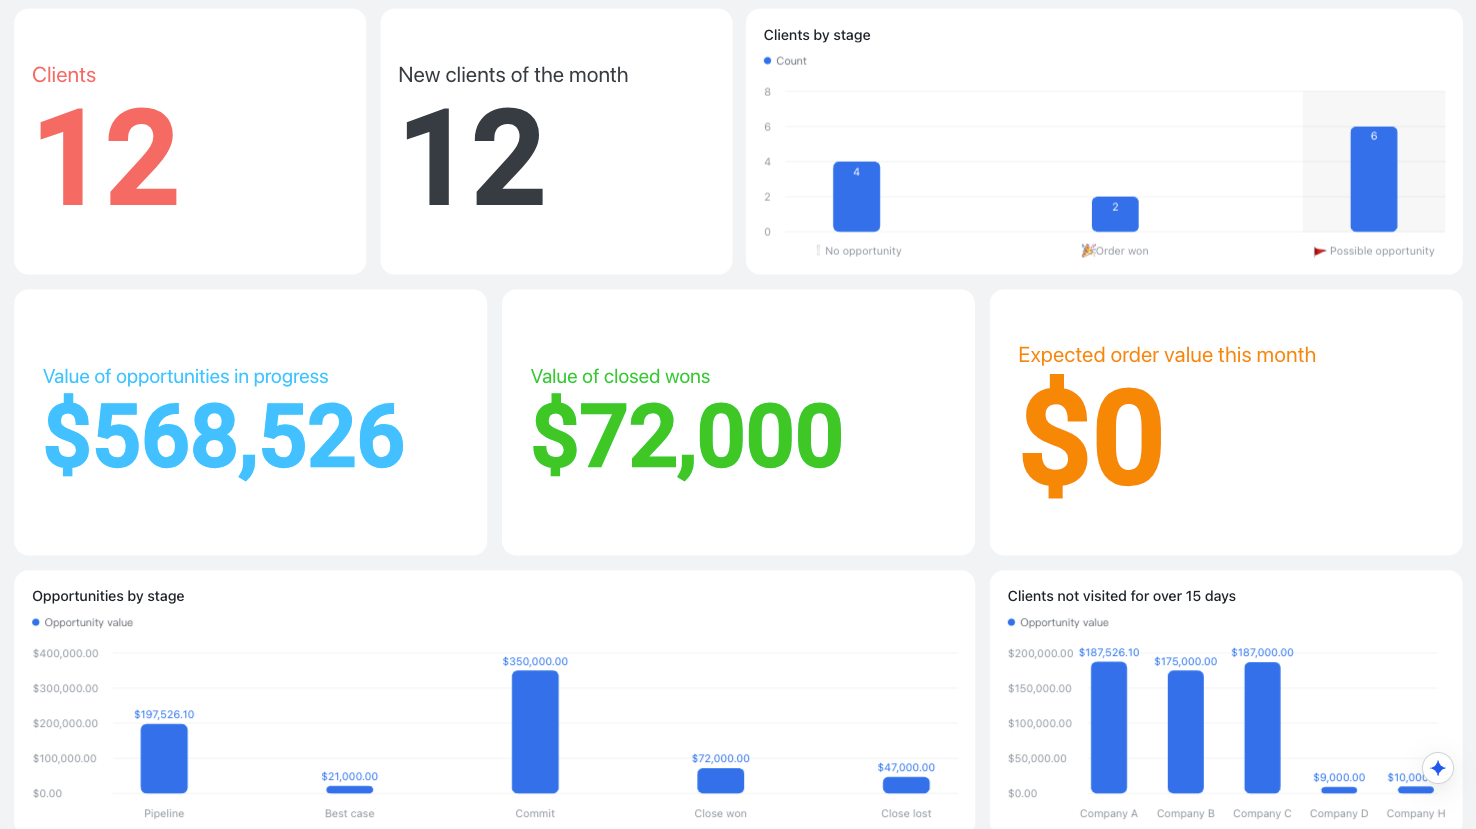Click the Close lost bar at $47,000.00
The width and height of the screenshot is (1476, 829).
tap(906, 785)
